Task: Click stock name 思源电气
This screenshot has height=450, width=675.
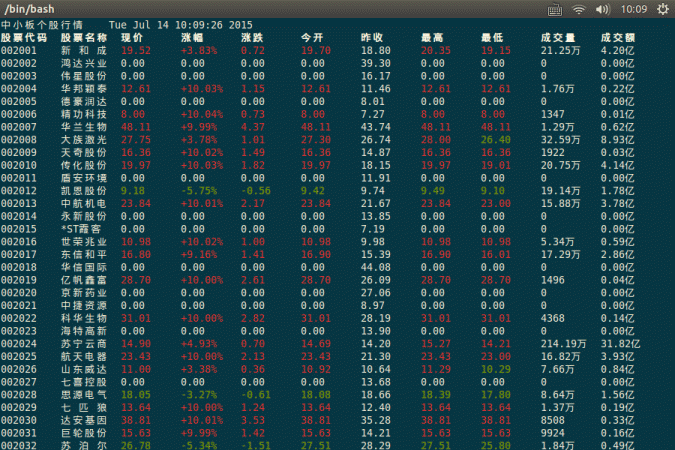Action: point(84,395)
